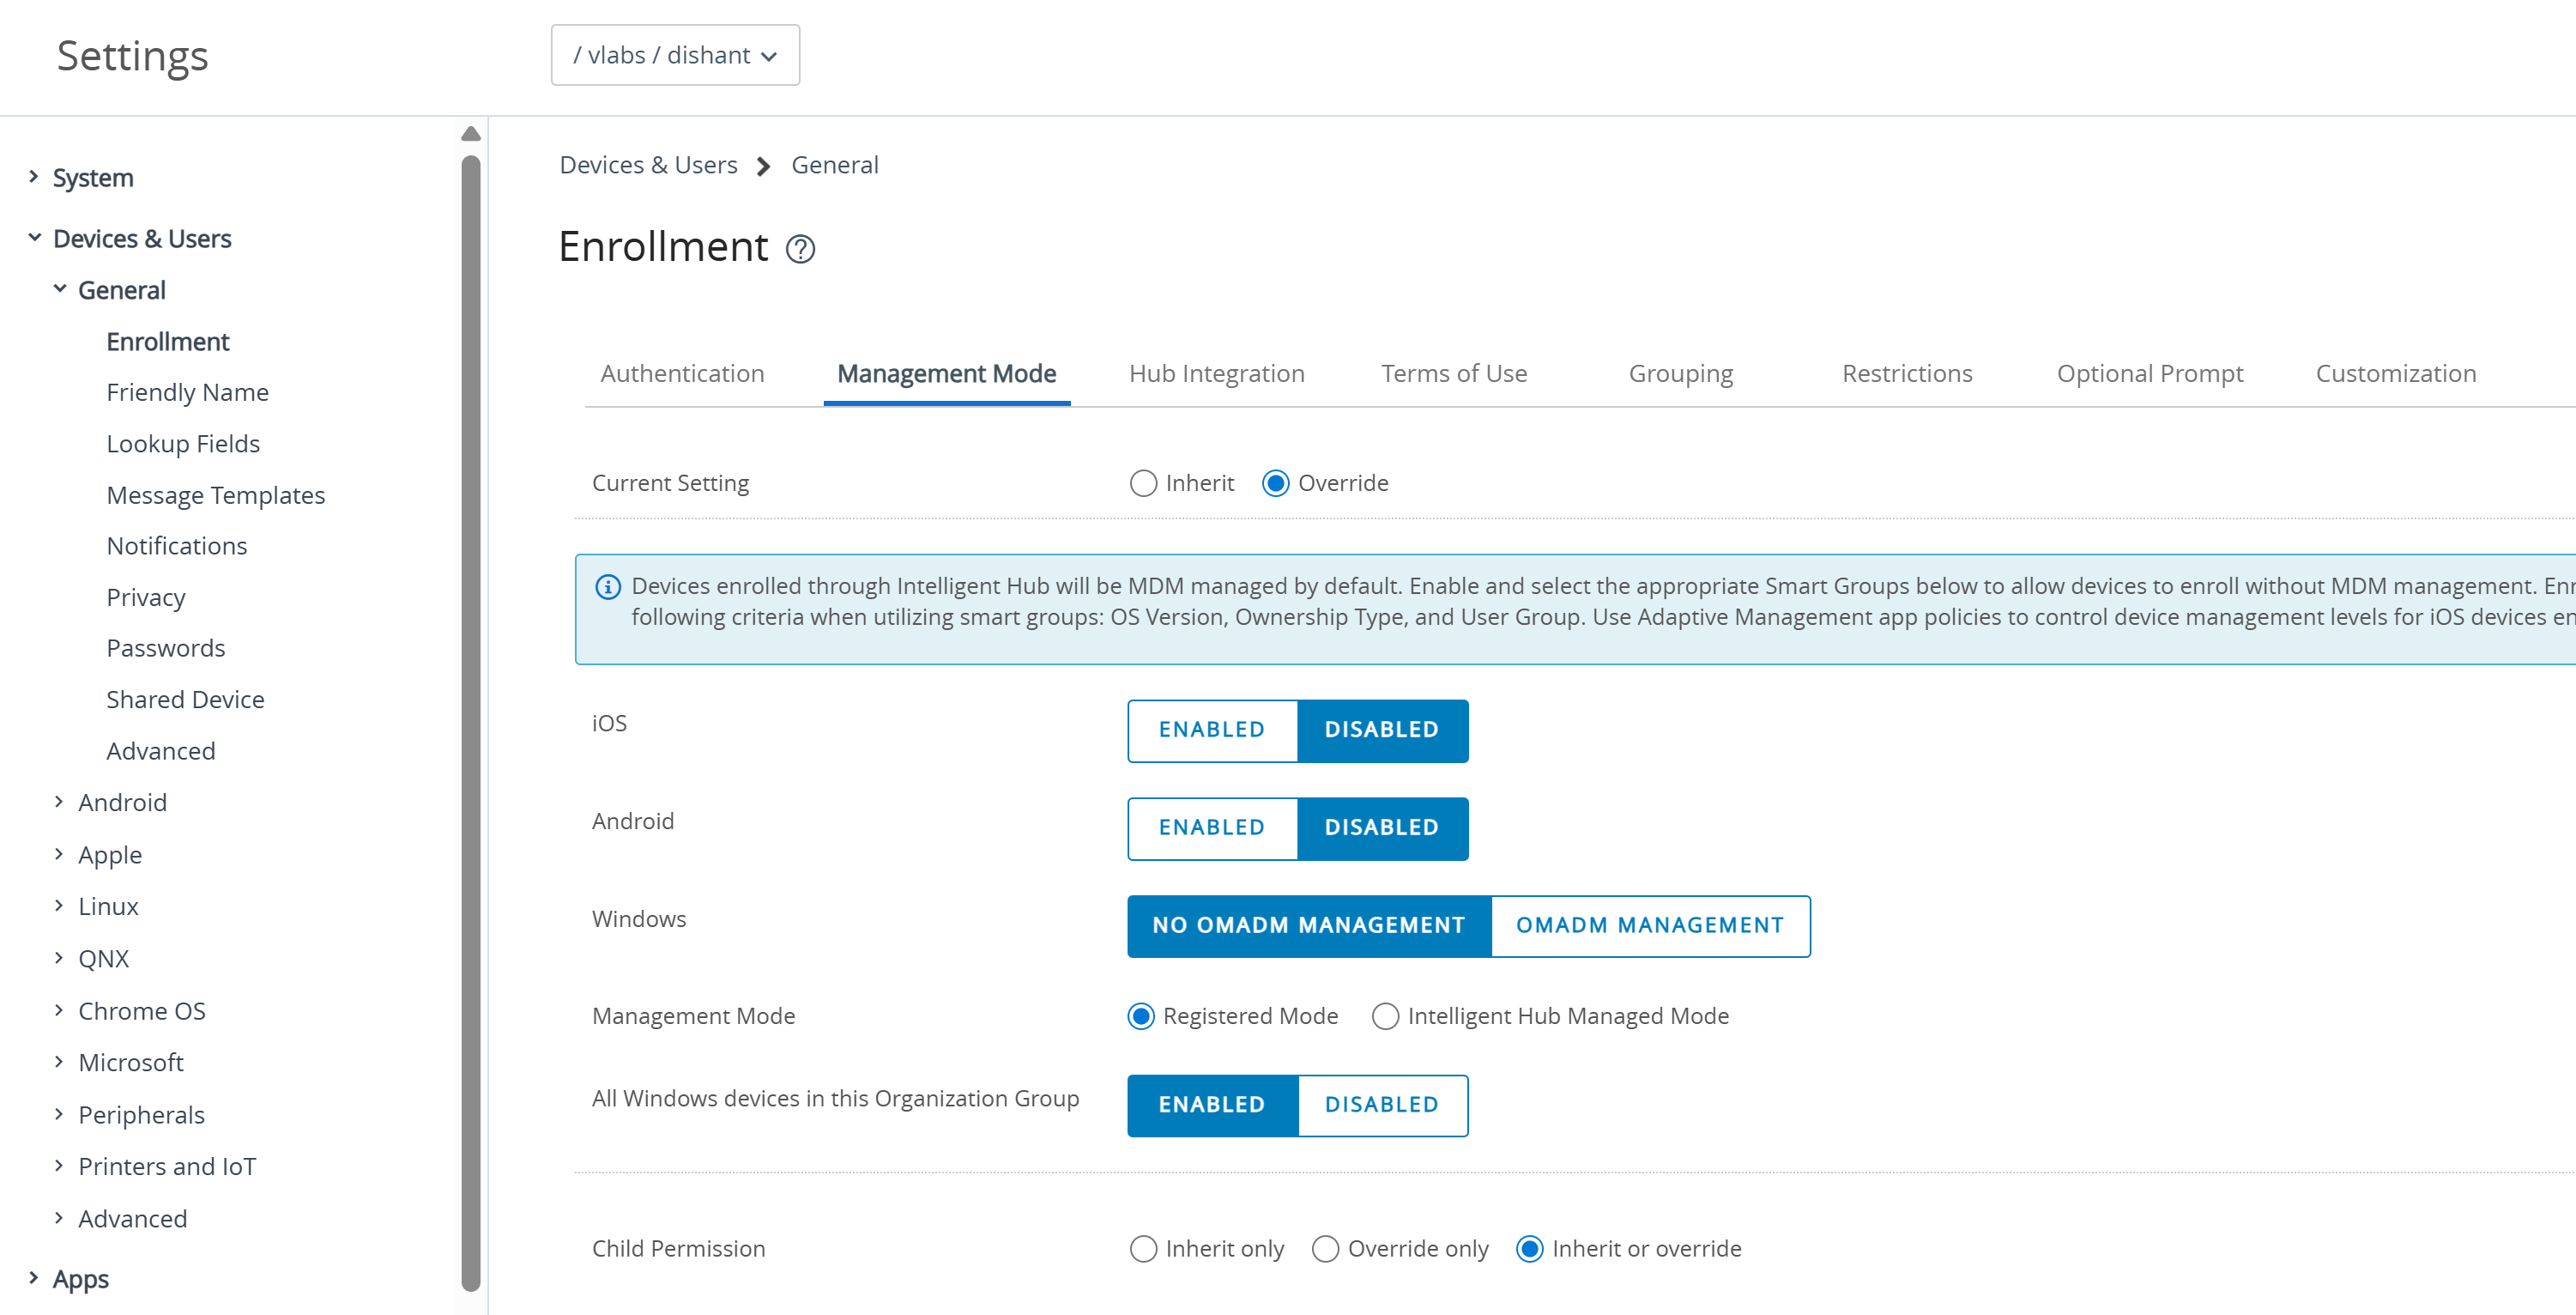Click the sidebar vertical scrollbar
The width and height of the screenshot is (2576, 1315).
[471, 720]
